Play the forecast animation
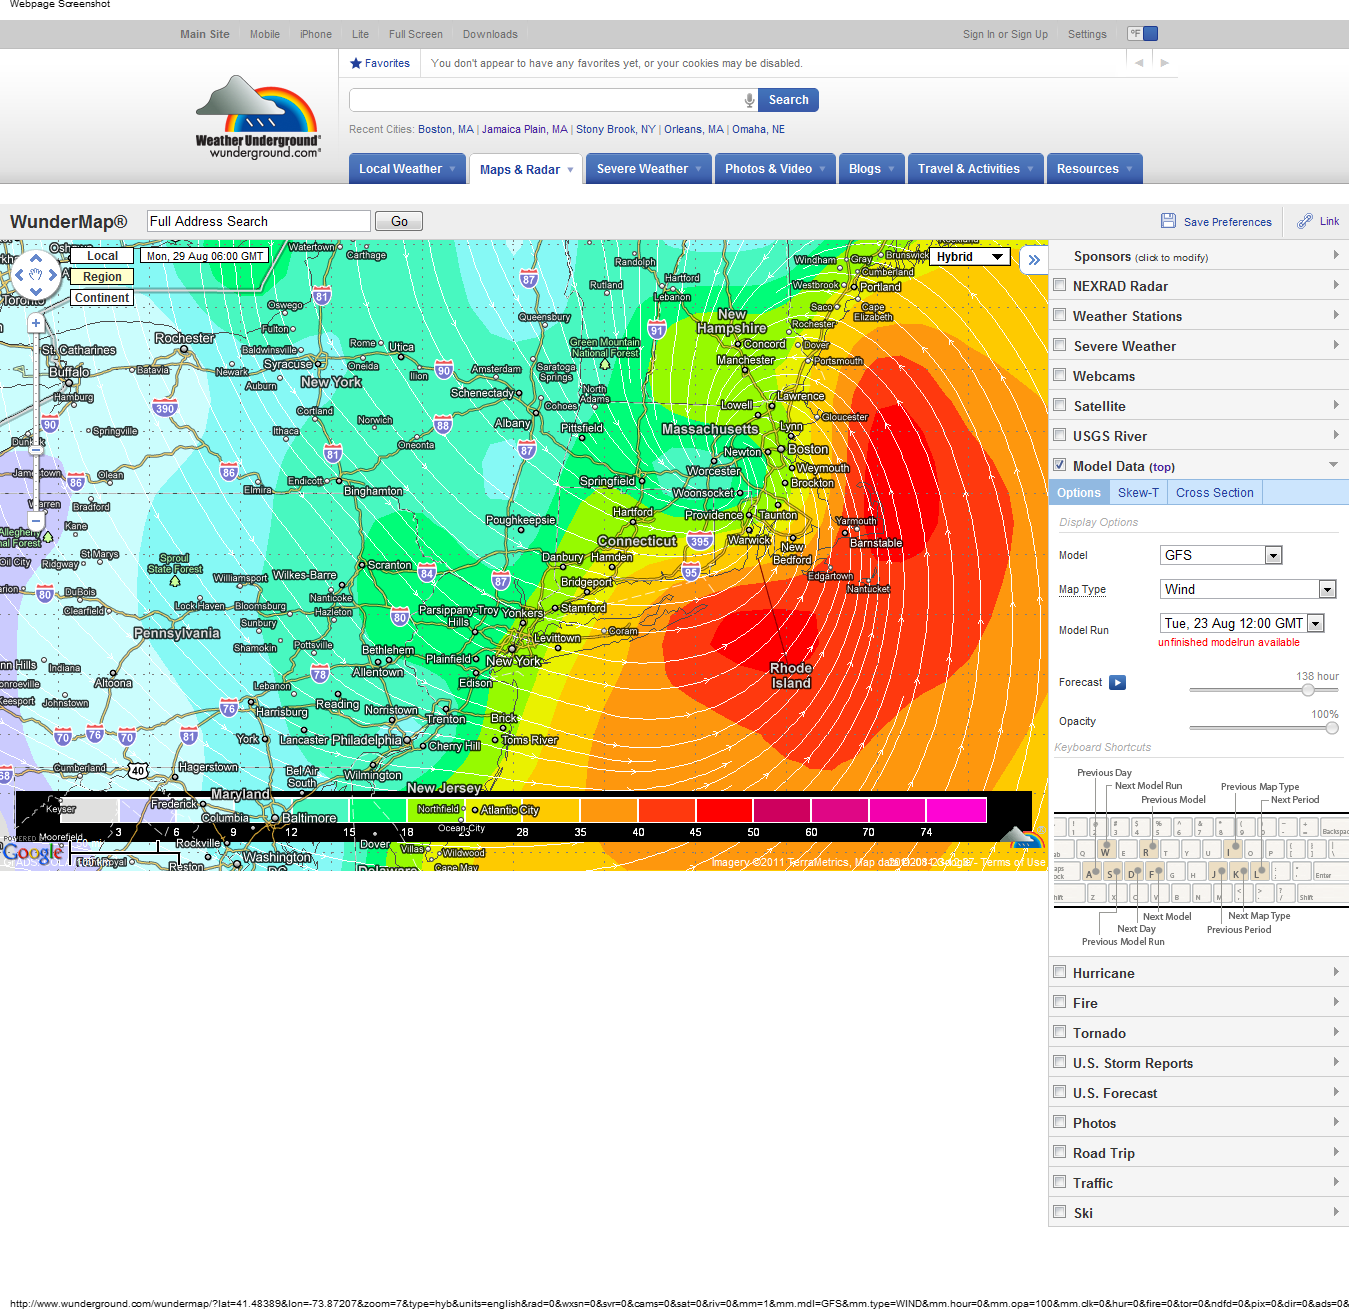This screenshot has width=1349, height=1310. click(x=1118, y=682)
